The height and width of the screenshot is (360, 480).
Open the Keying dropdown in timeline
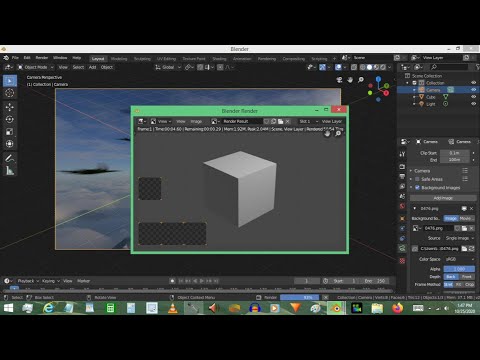(50, 281)
